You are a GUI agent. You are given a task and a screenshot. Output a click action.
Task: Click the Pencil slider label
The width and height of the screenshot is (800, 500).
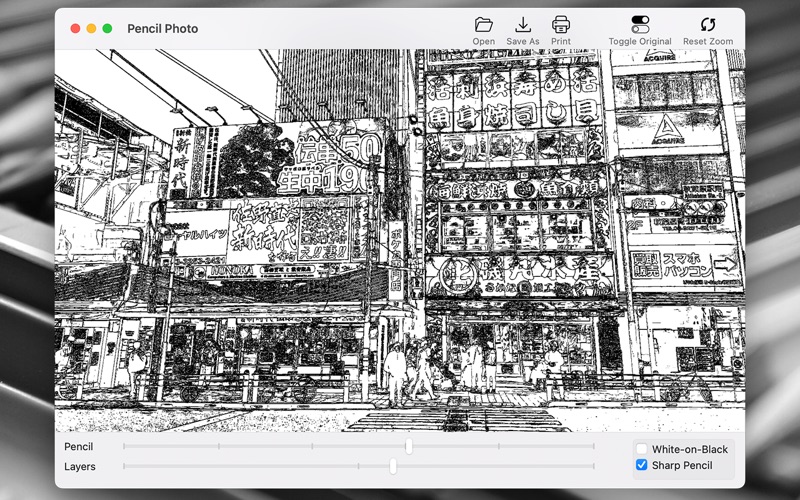[79, 446]
